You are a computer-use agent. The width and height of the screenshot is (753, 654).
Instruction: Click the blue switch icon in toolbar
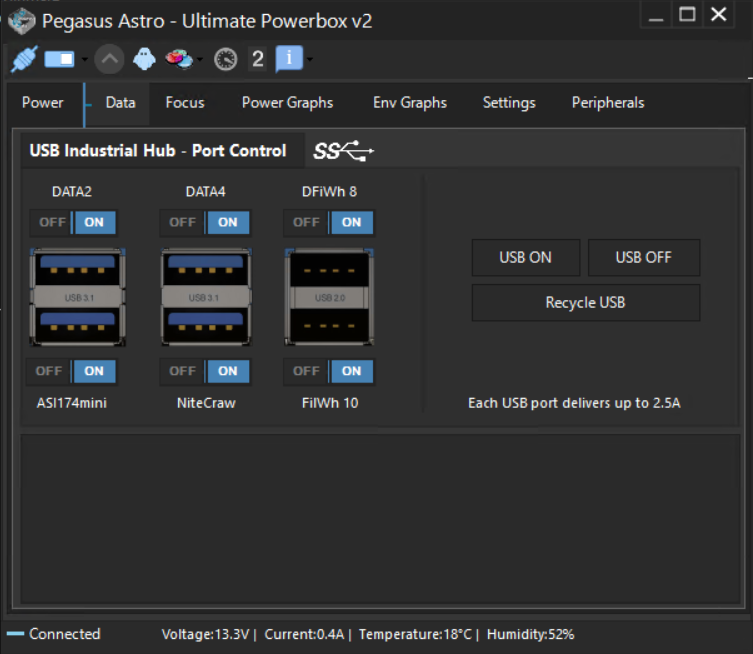point(59,59)
